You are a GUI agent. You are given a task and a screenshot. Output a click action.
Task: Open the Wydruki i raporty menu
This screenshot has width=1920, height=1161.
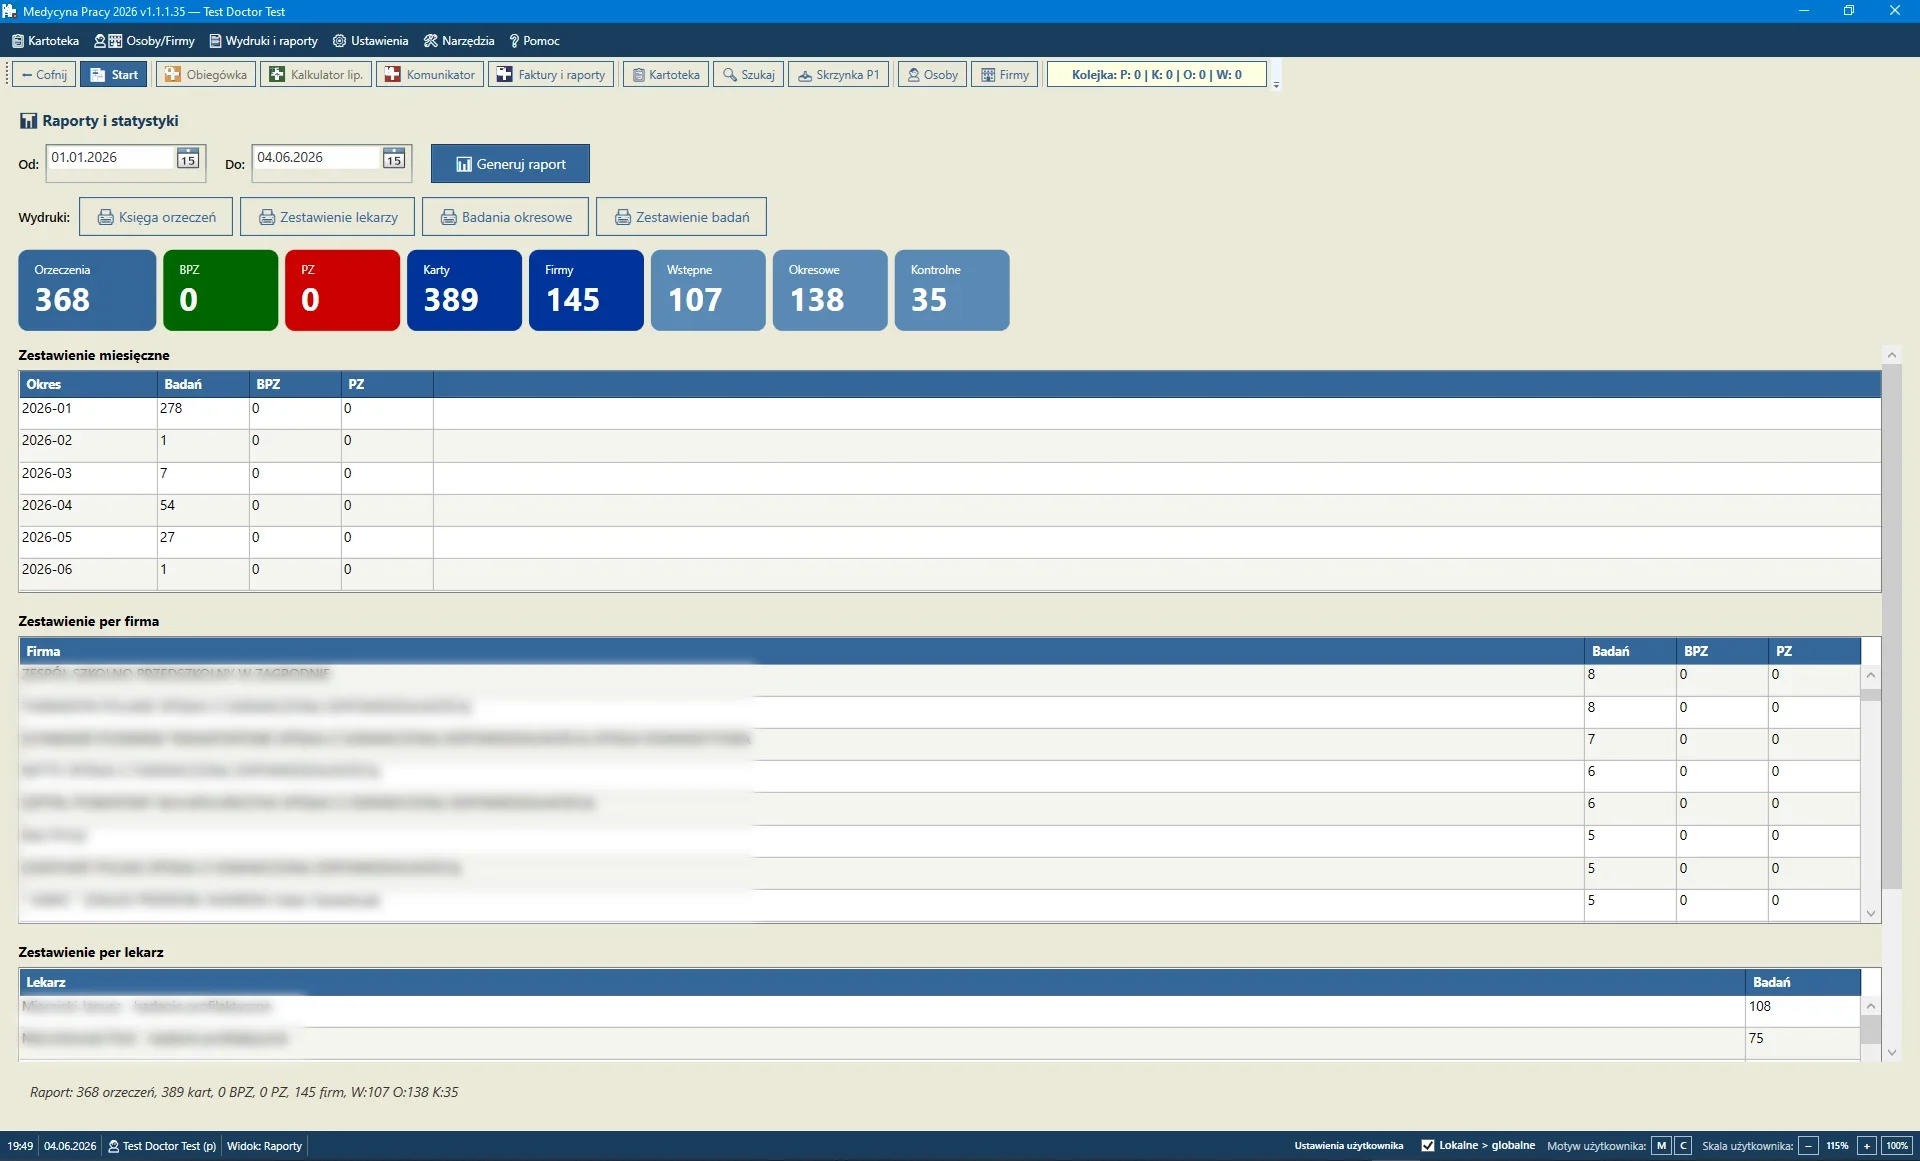click(264, 41)
